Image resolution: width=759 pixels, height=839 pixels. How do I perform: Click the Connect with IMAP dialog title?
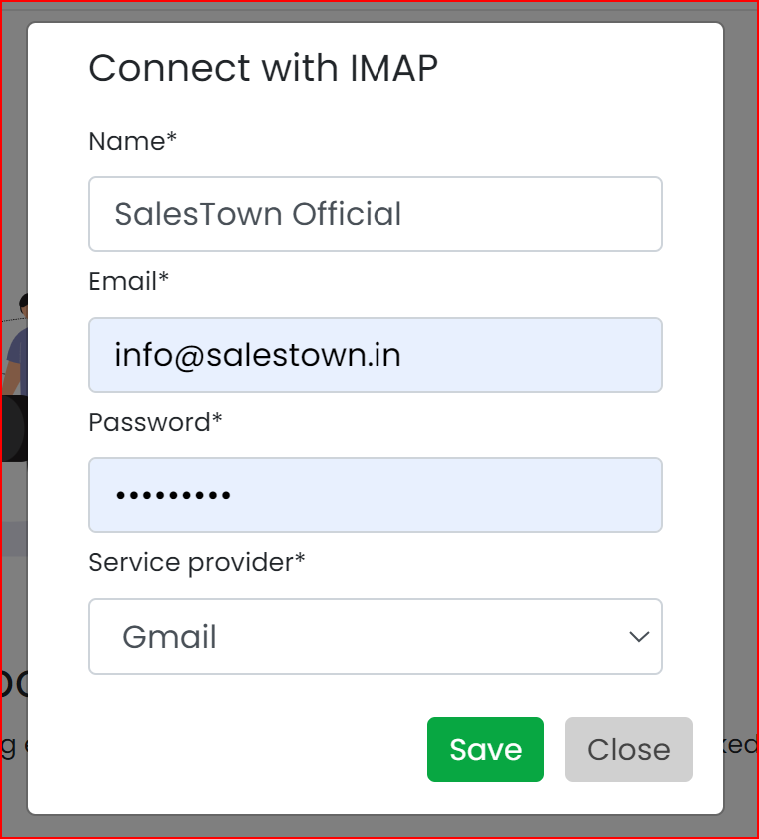pyautogui.click(x=263, y=68)
